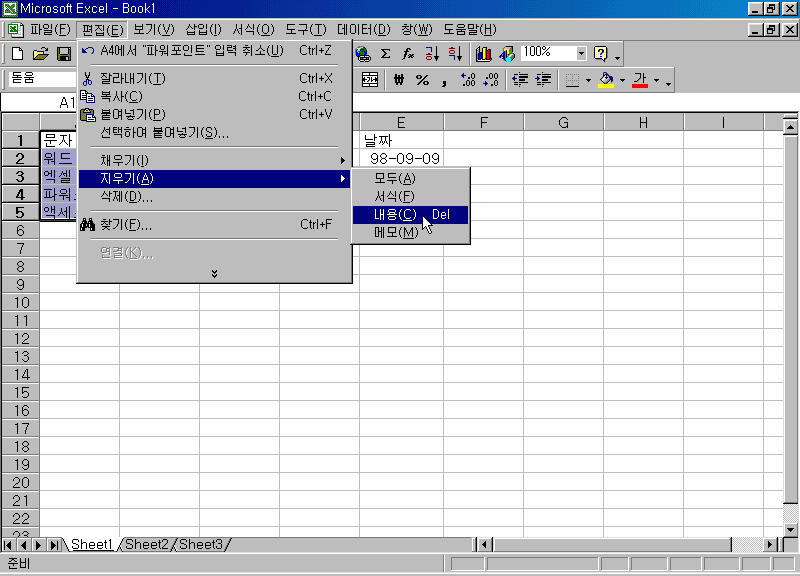Select 메모(M) in the clear submenu
Viewport: 800px width, 576px height.
(x=410, y=233)
